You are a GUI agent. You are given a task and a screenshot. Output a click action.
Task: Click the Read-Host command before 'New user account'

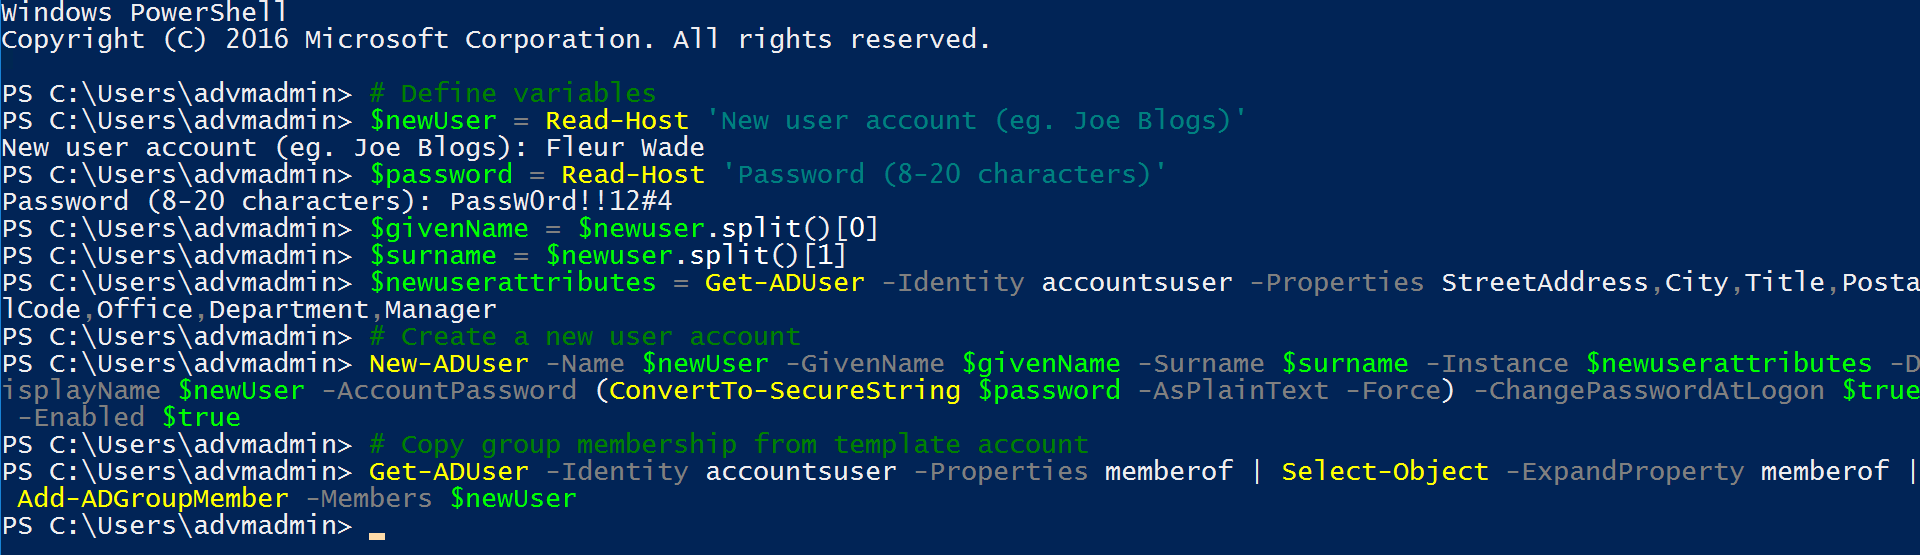[x=617, y=120]
